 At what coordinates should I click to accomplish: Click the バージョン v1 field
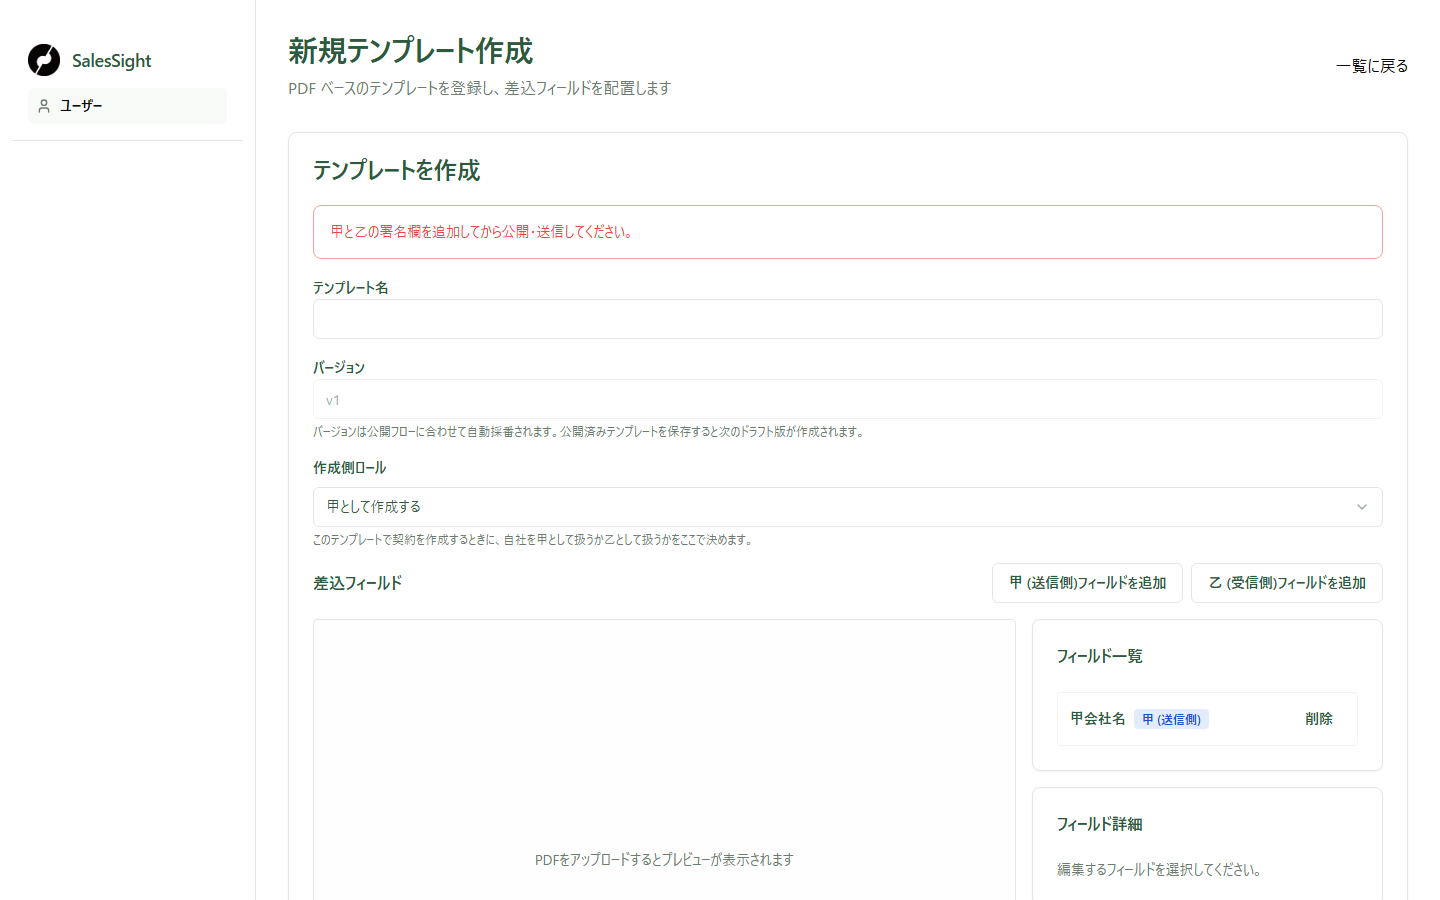(x=847, y=399)
